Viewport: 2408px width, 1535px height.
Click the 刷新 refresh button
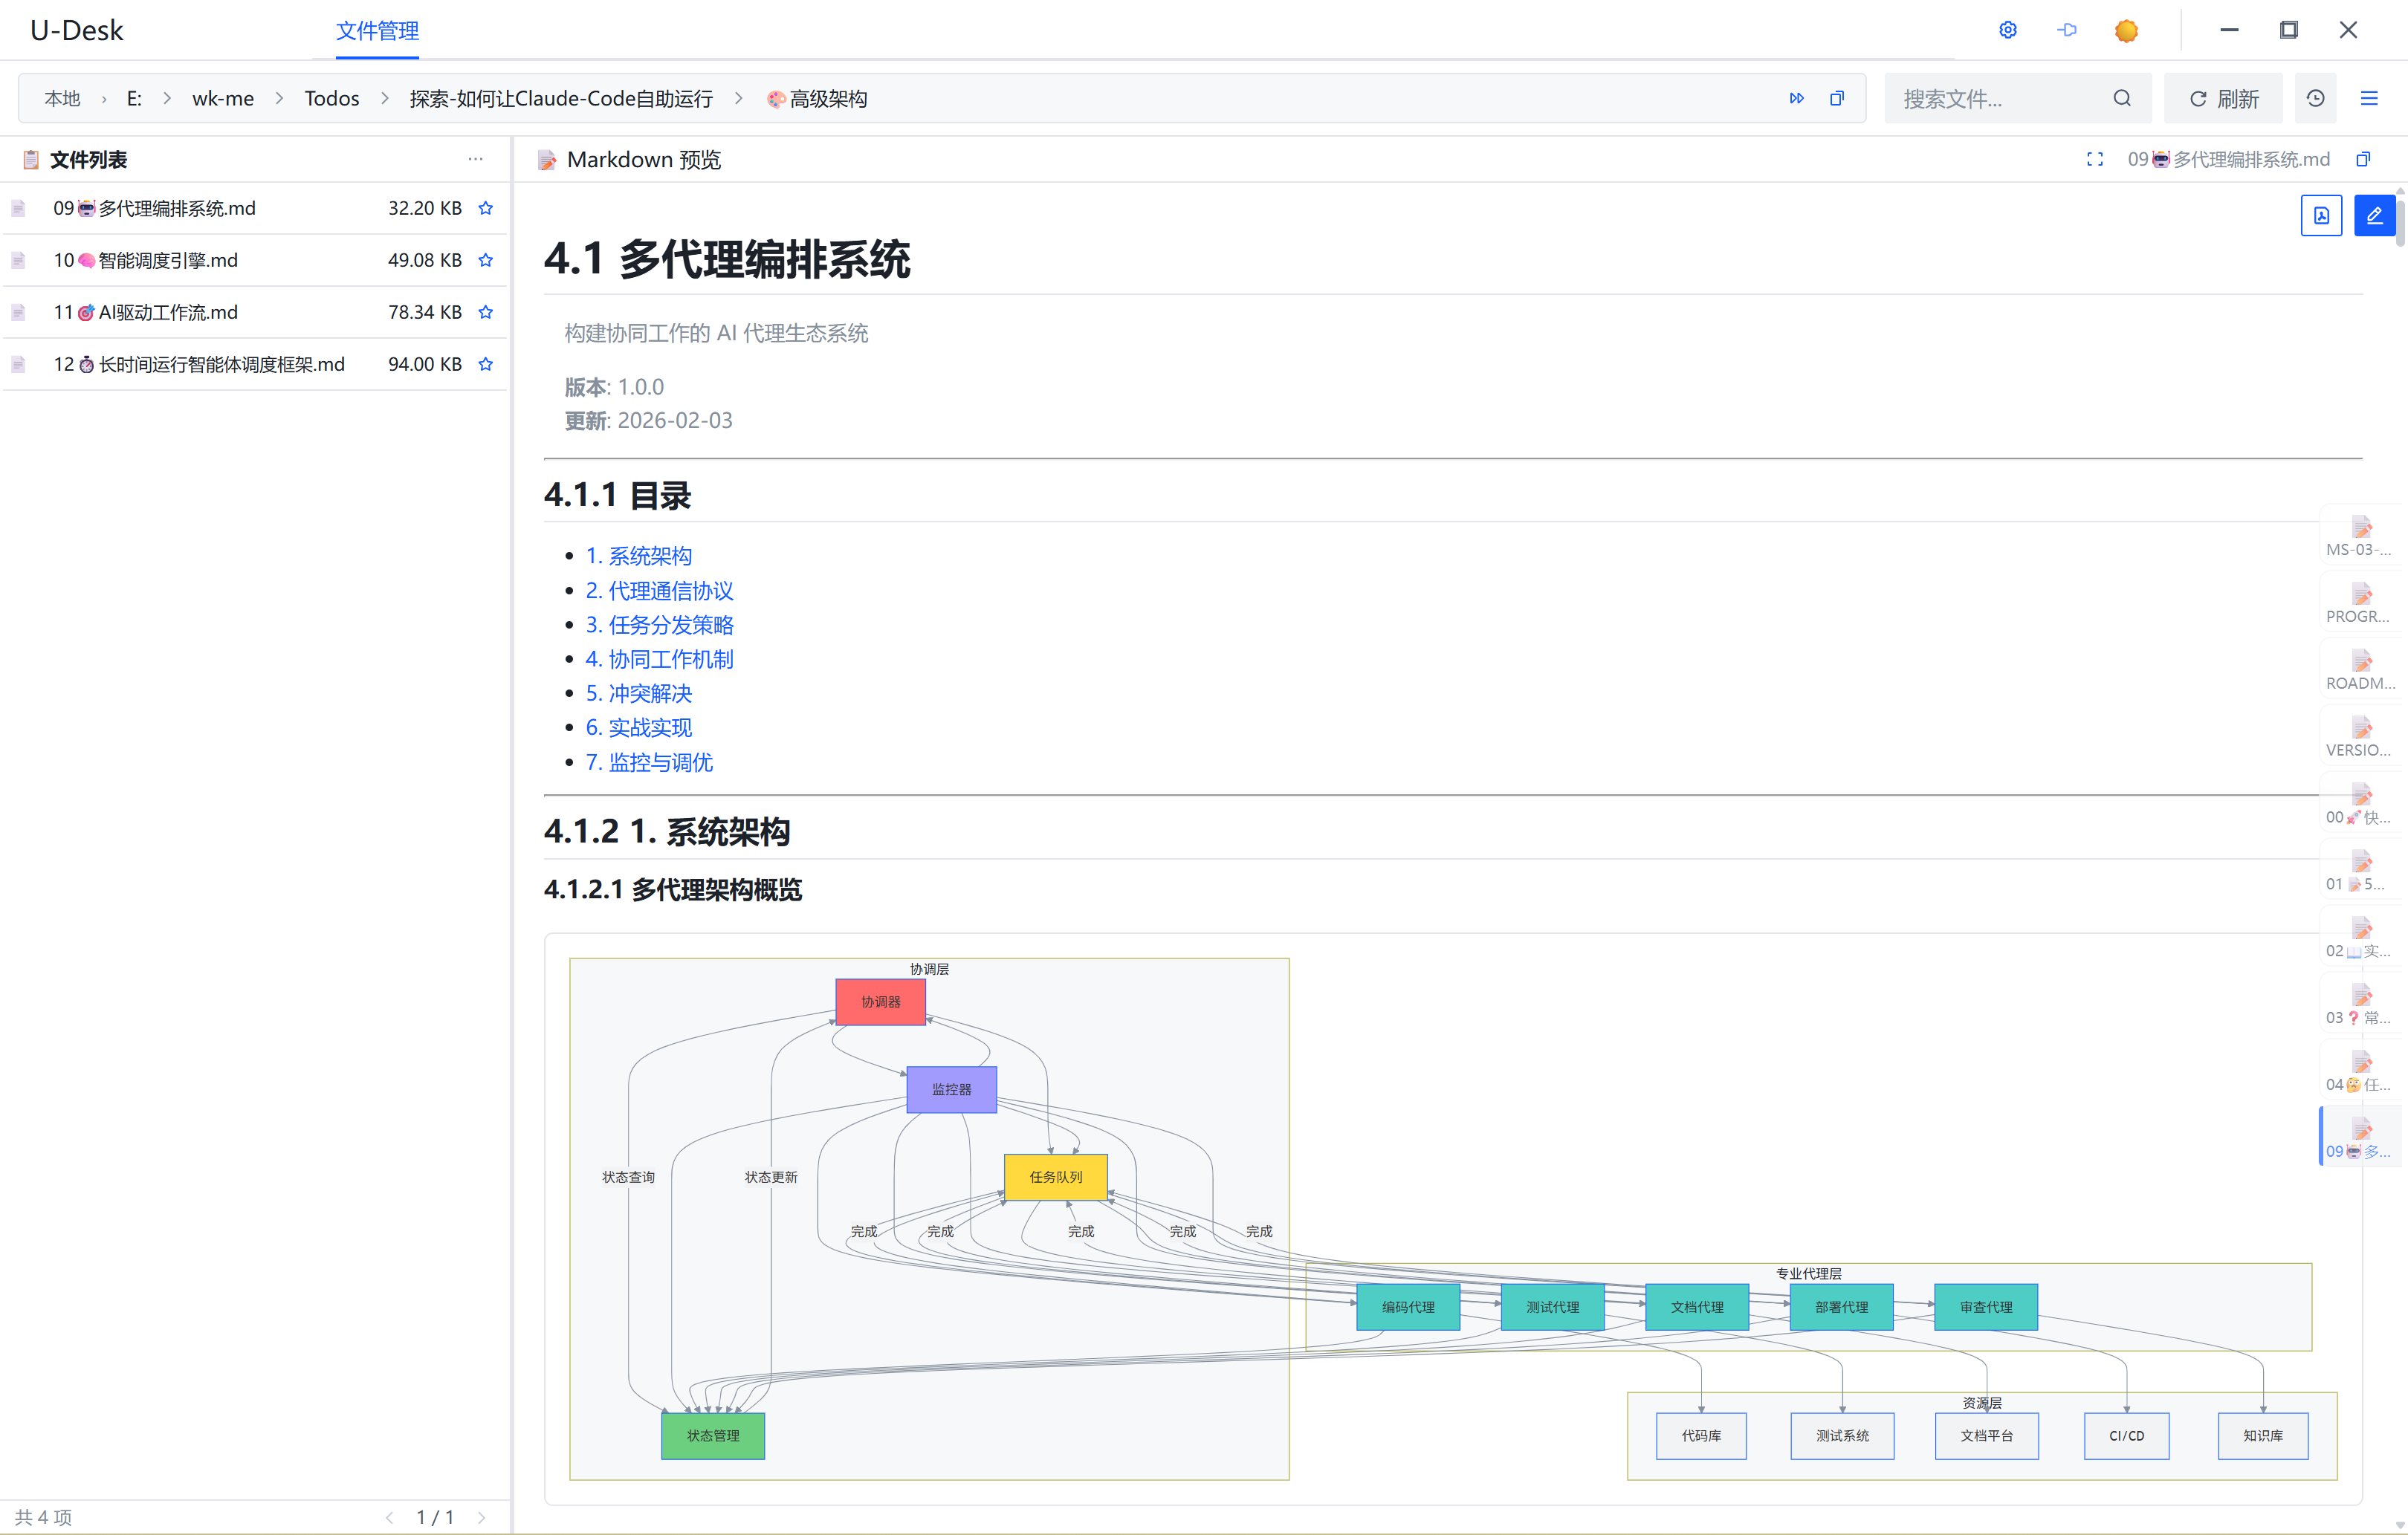(2223, 98)
